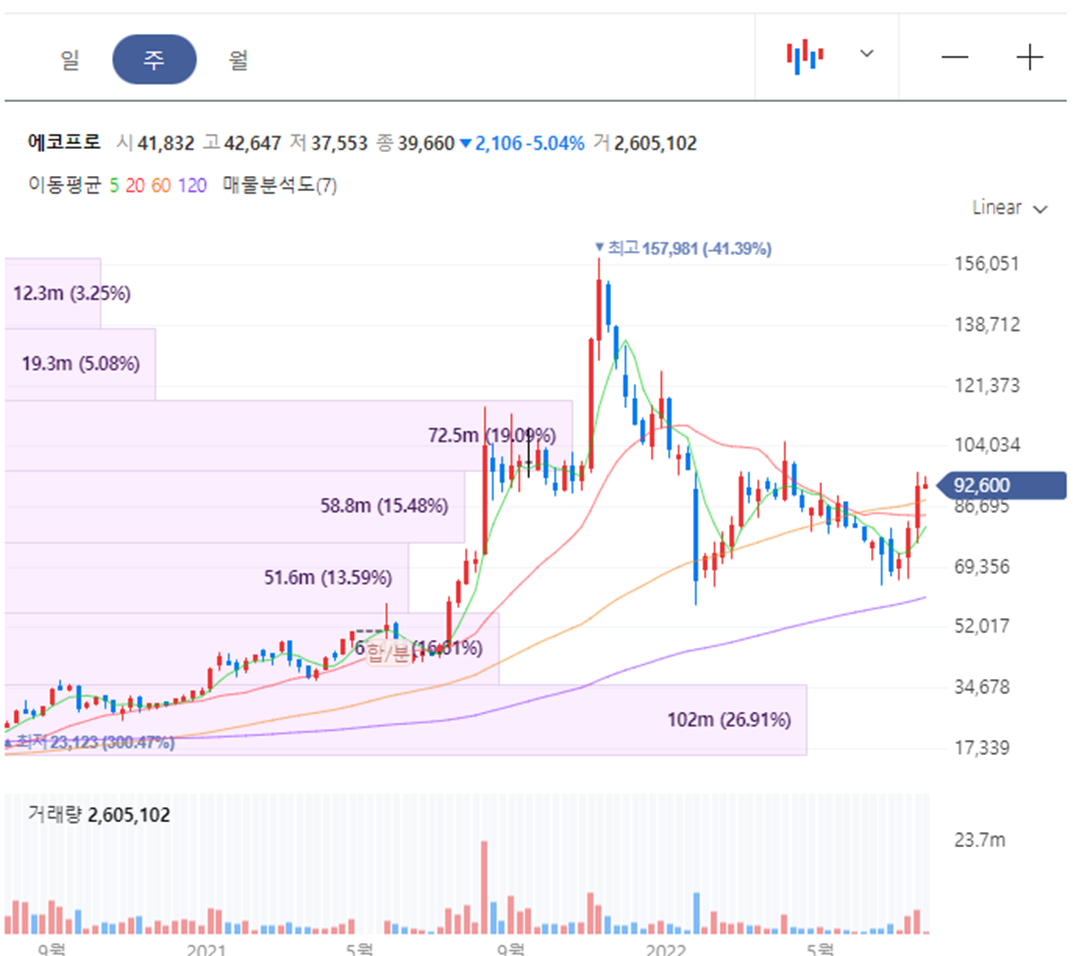Click the 합/분 event badge on chart
Screen dimensions: 1073x956
point(388,652)
